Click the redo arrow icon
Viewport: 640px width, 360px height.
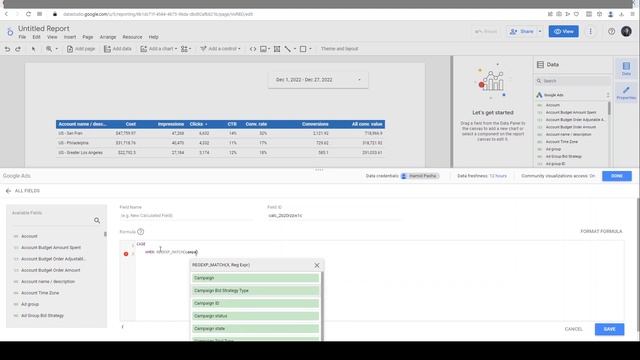(18, 49)
